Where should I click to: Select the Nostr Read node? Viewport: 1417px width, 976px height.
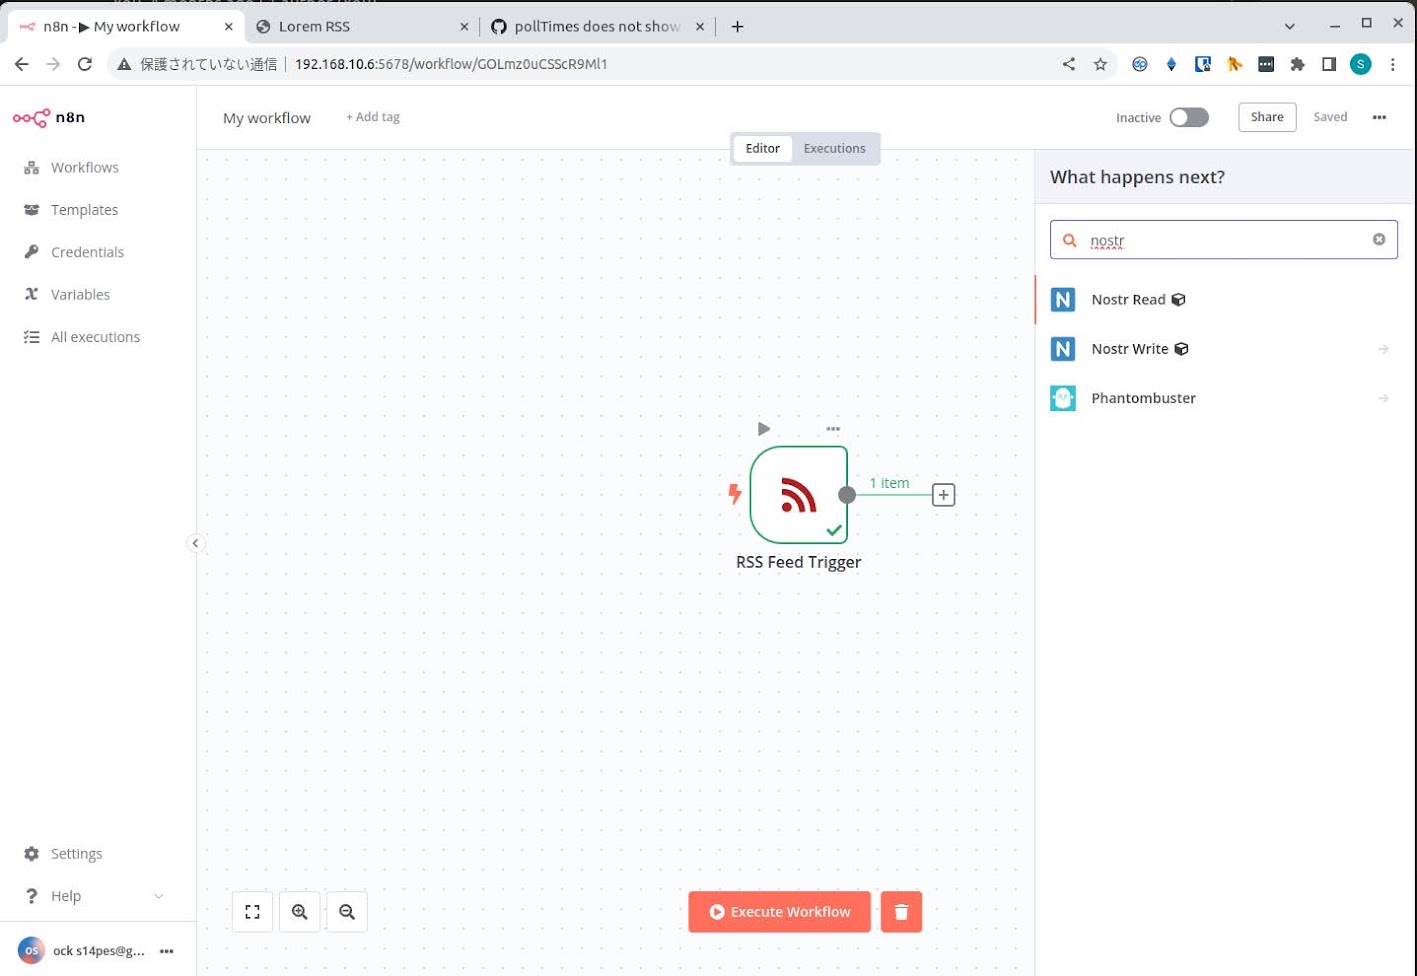coord(1223,299)
